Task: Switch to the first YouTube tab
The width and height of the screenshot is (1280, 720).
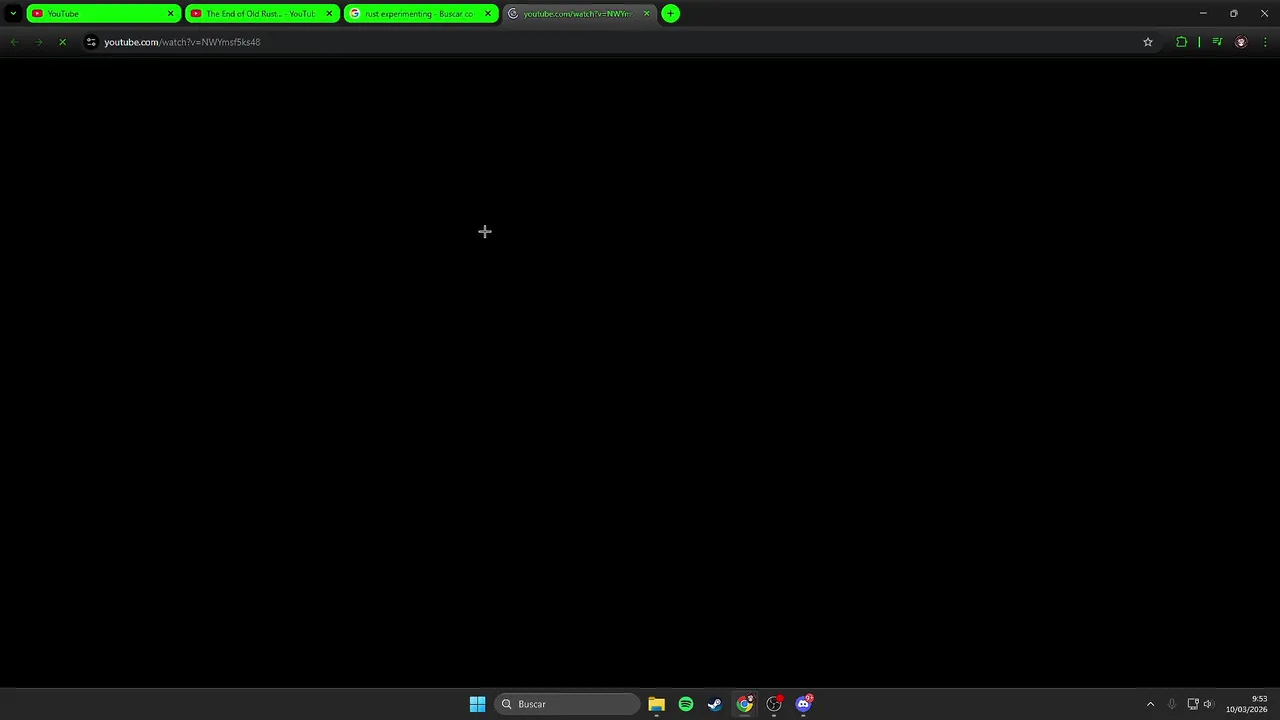Action: [103, 13]
